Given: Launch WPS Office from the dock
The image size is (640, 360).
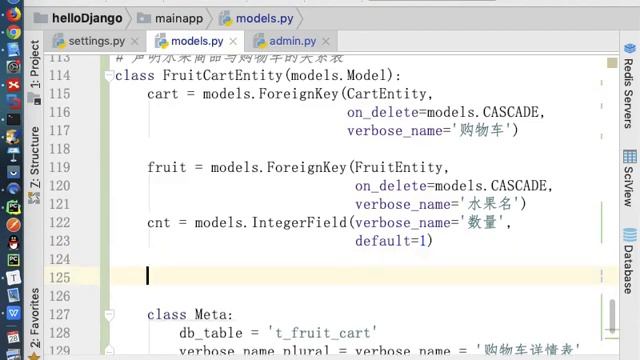Looking at the screenshot, I should coord(13,313).
